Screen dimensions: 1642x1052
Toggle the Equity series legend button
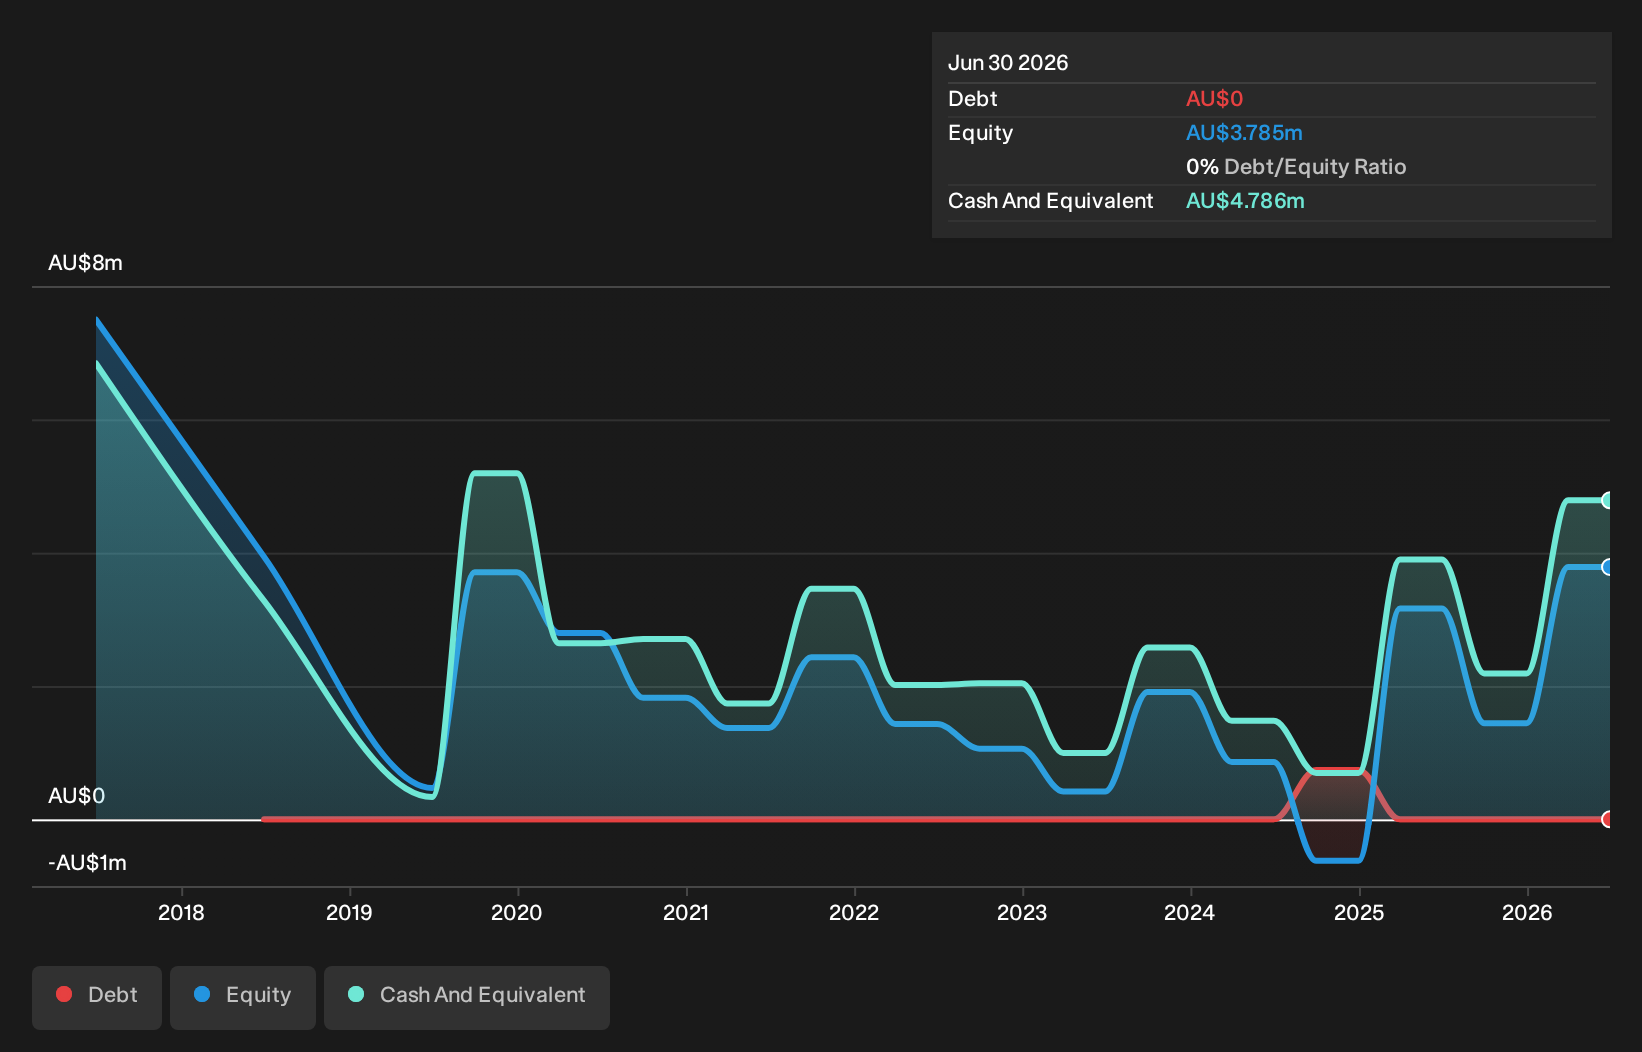pyautogui.click(x=243, y=997)
